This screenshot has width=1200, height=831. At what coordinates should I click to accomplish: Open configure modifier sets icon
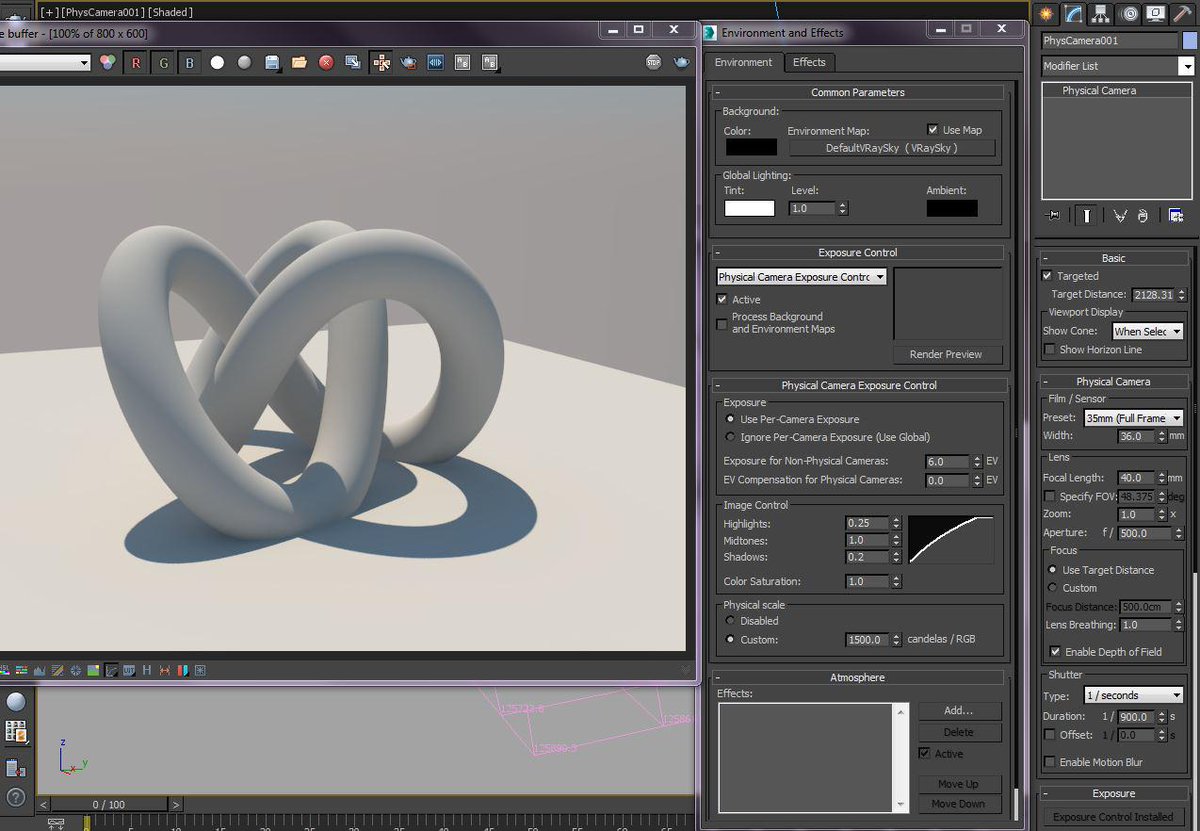tap(1175, 215)
